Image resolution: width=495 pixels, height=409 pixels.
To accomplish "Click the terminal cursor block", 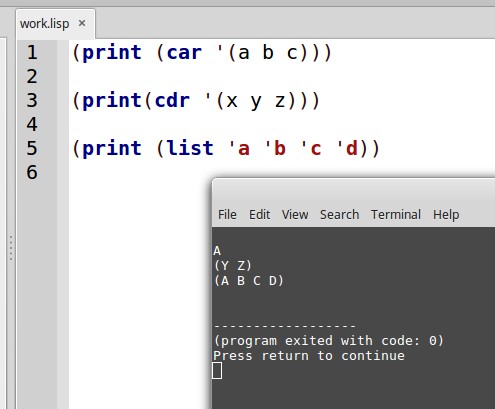I will coord(217,371).
